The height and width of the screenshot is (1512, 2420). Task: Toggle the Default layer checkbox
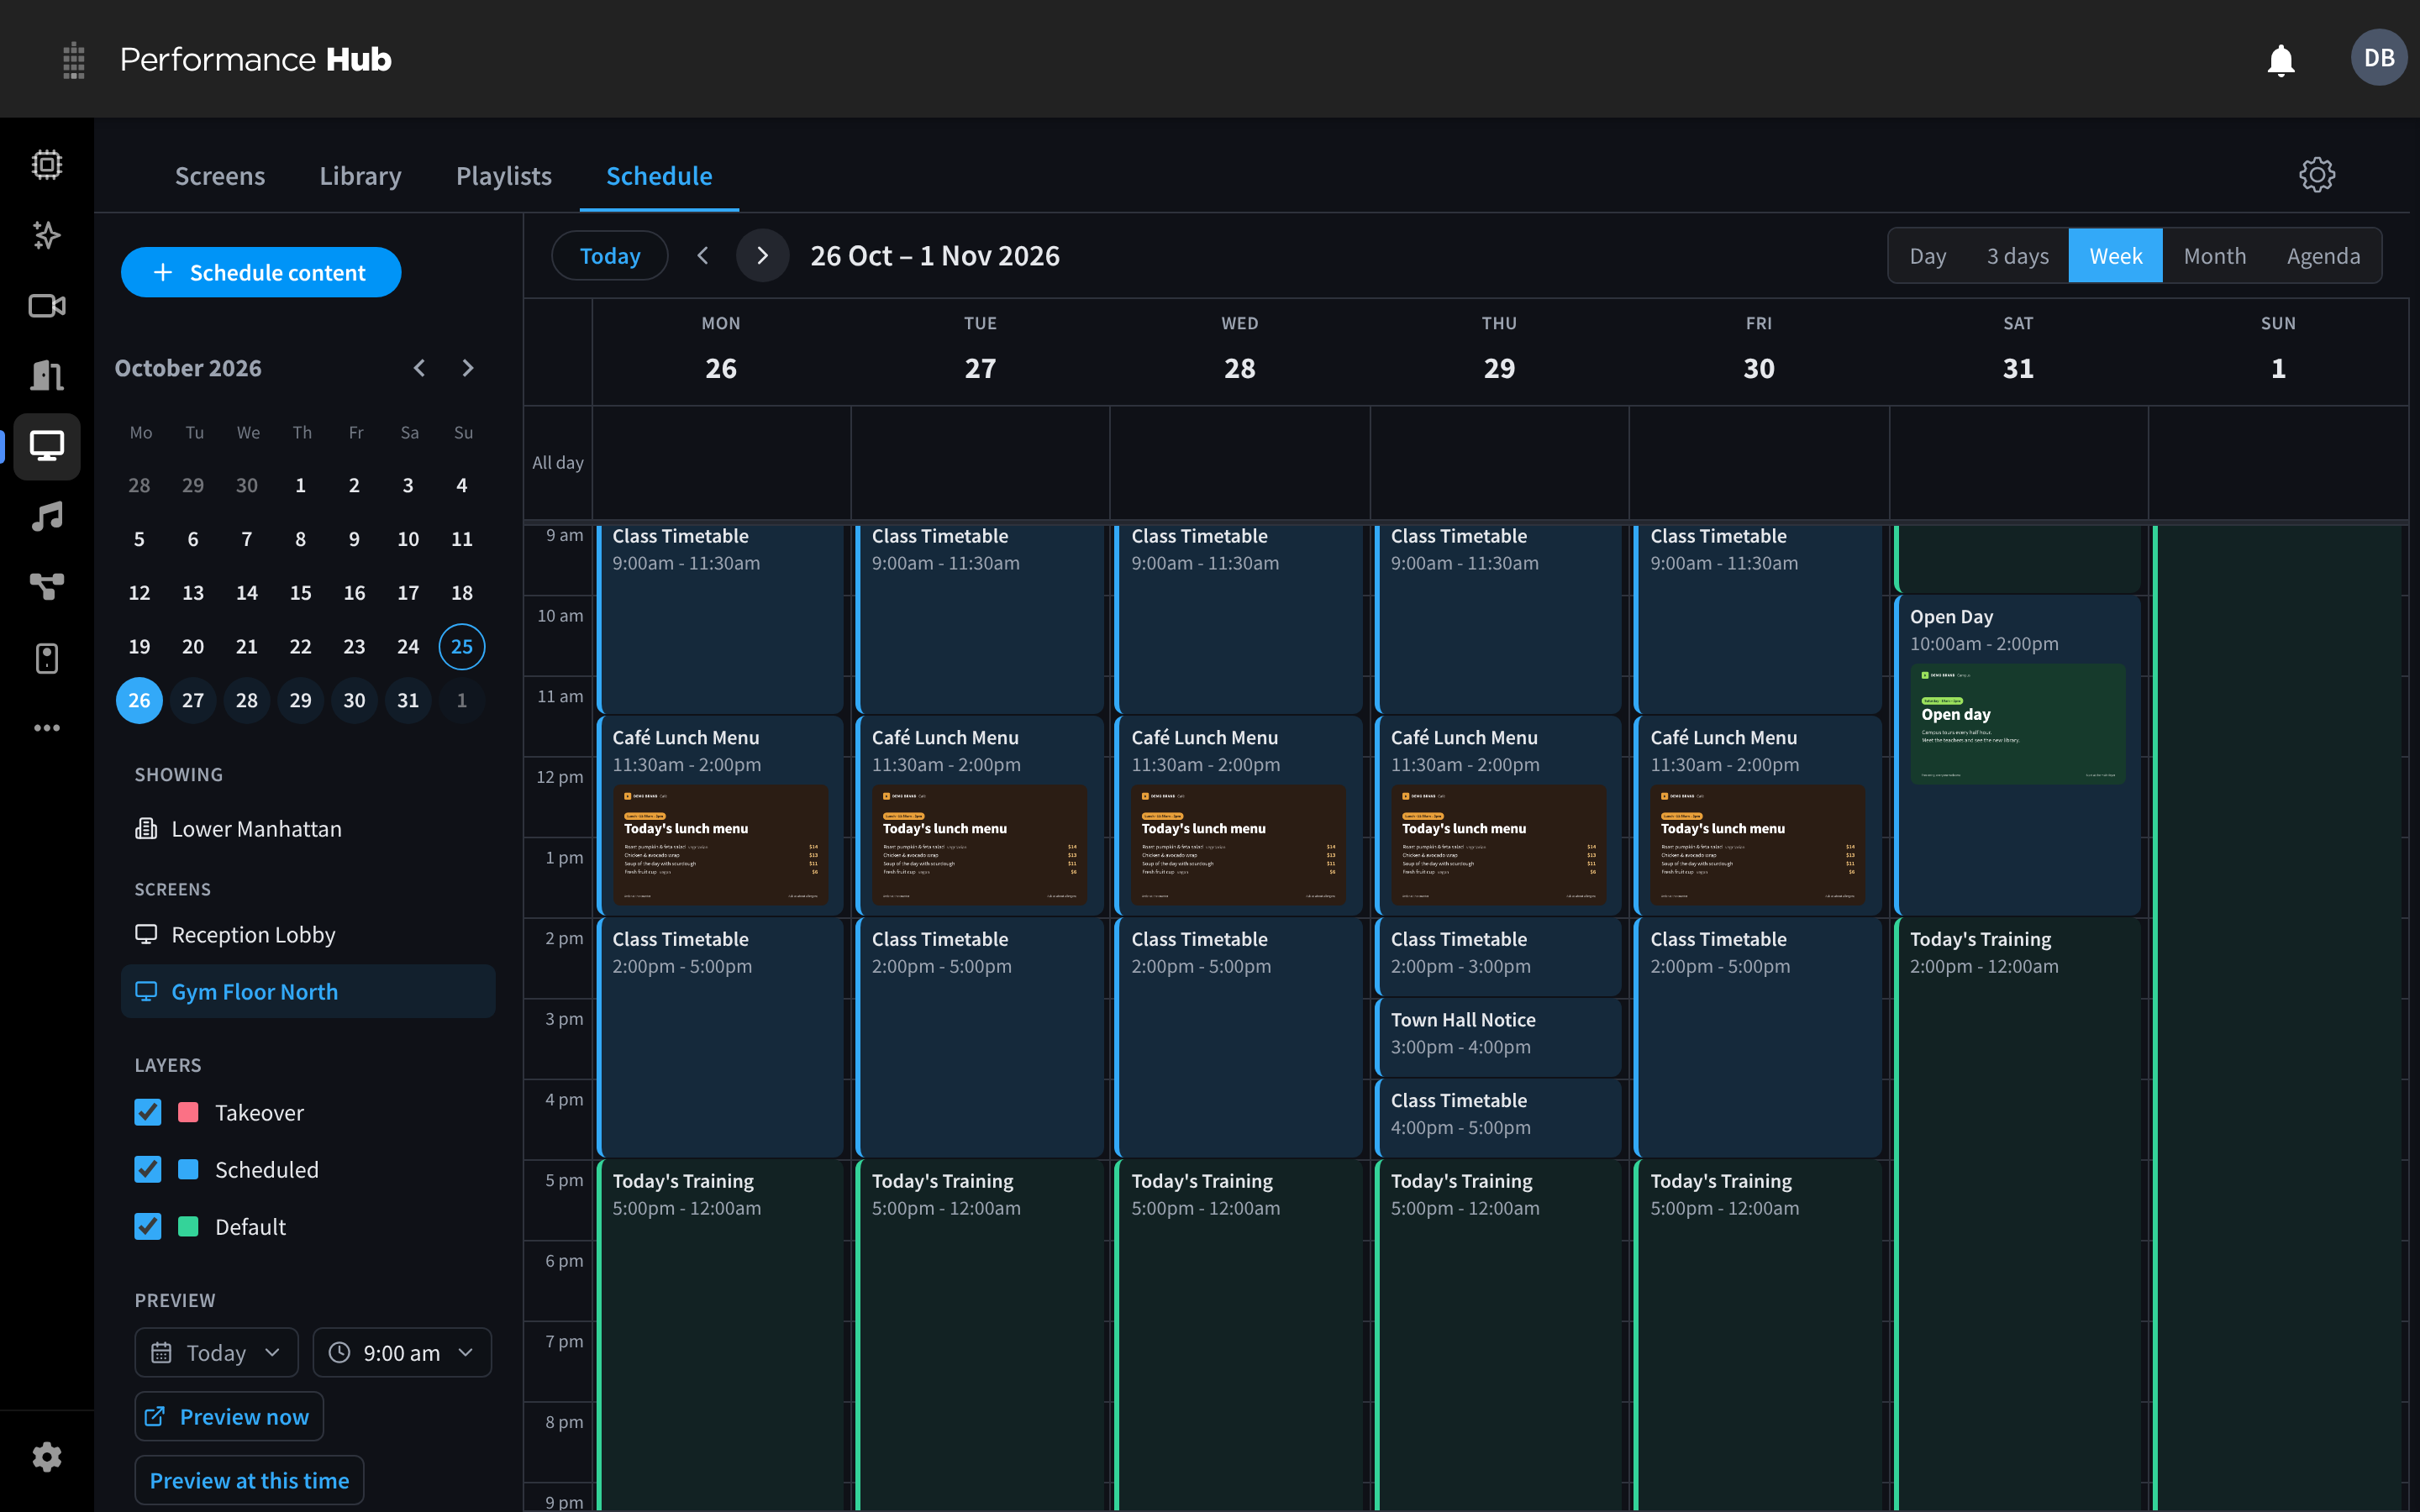point(148,1226)
